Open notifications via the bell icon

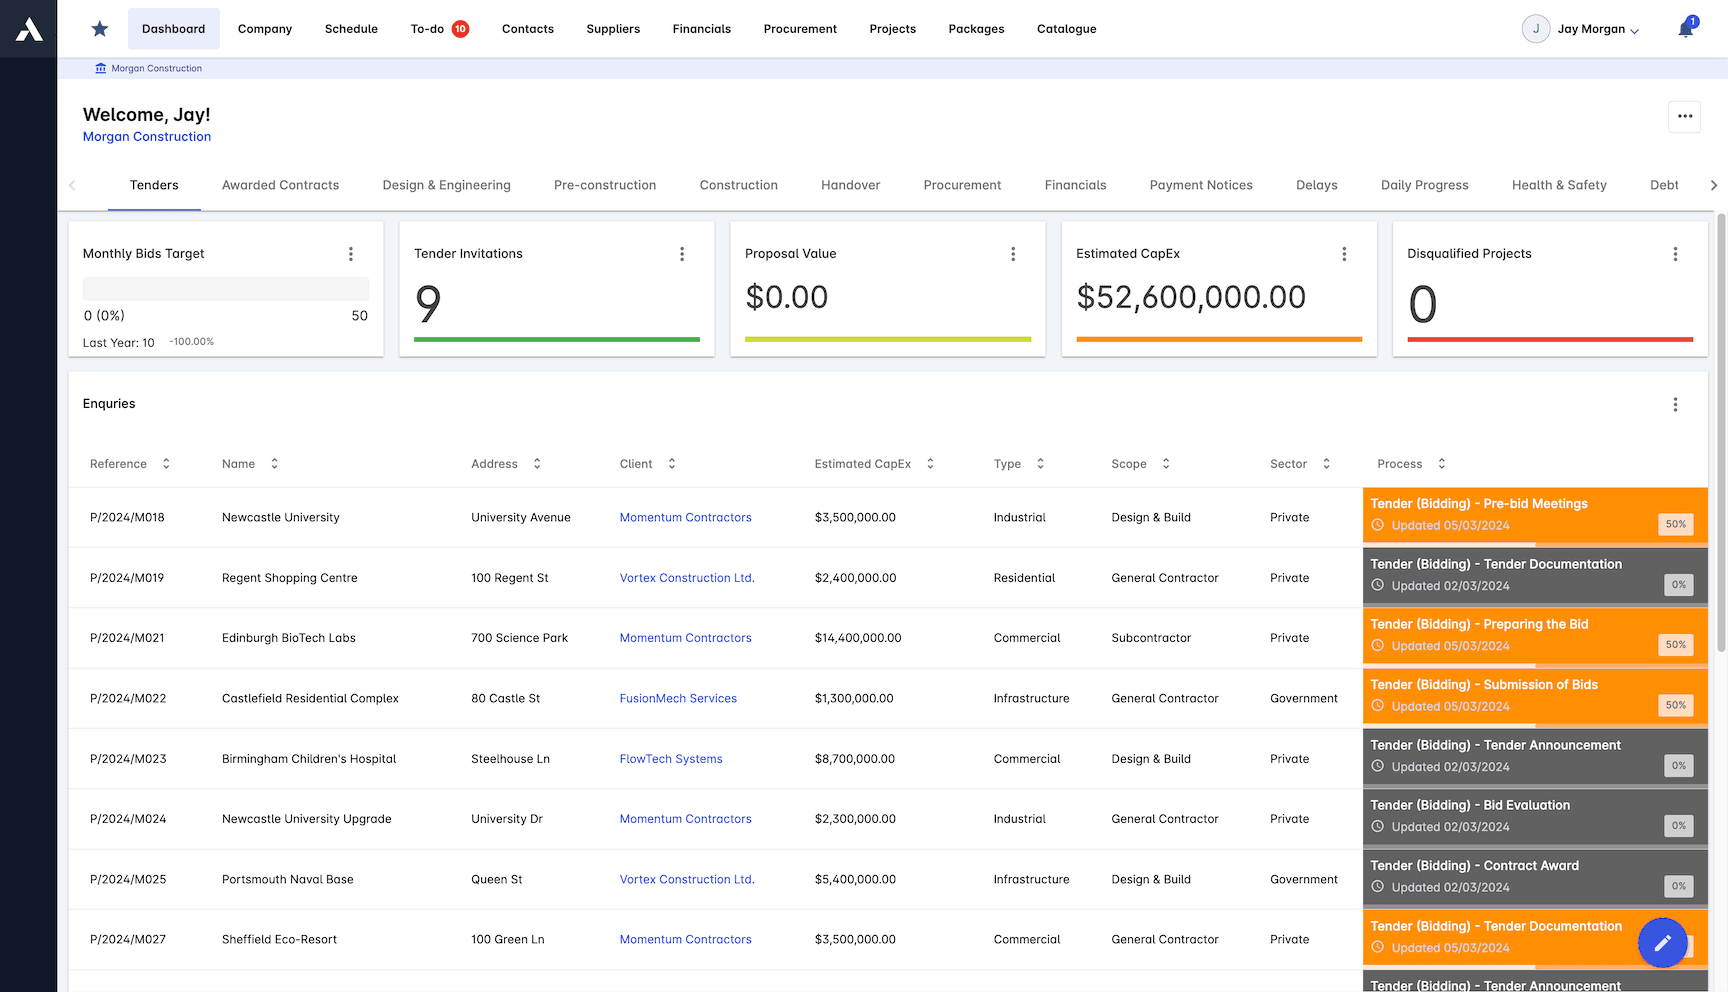[x=1686, y=28]
